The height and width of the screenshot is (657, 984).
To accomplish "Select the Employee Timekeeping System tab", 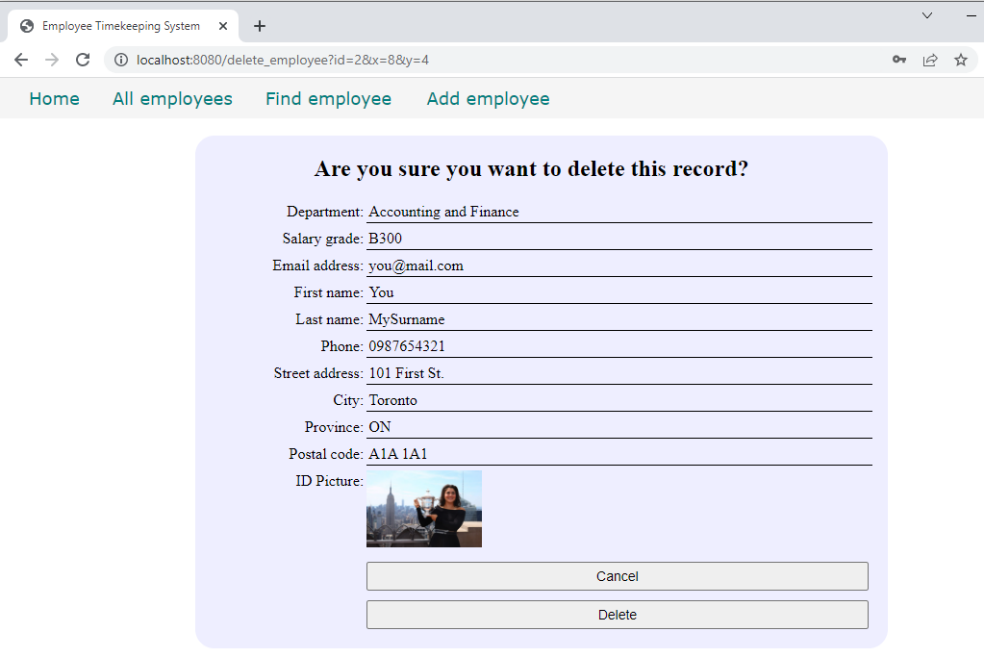I will 120,26.
